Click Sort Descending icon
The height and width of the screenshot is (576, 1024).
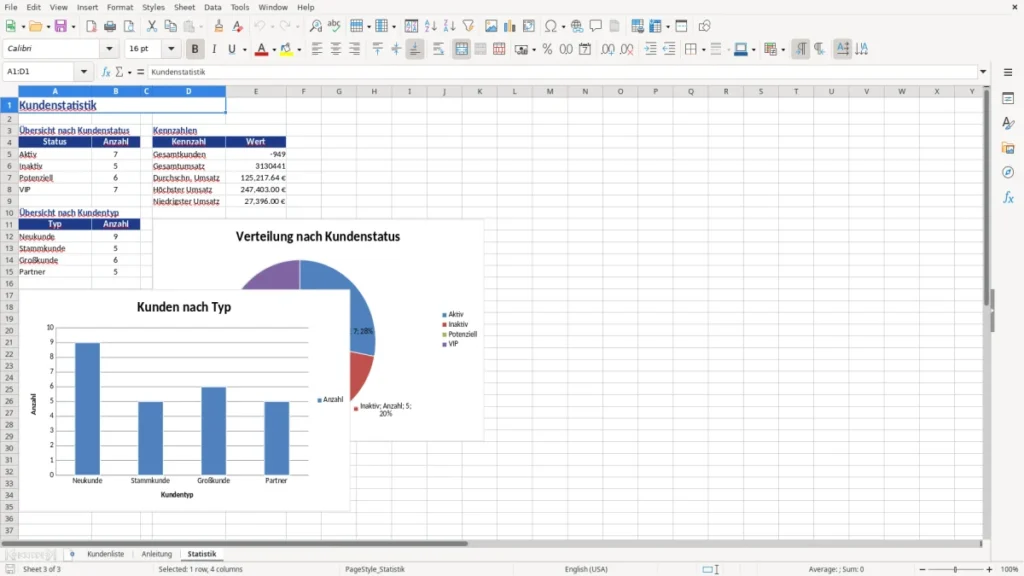[x=449, y=26]
